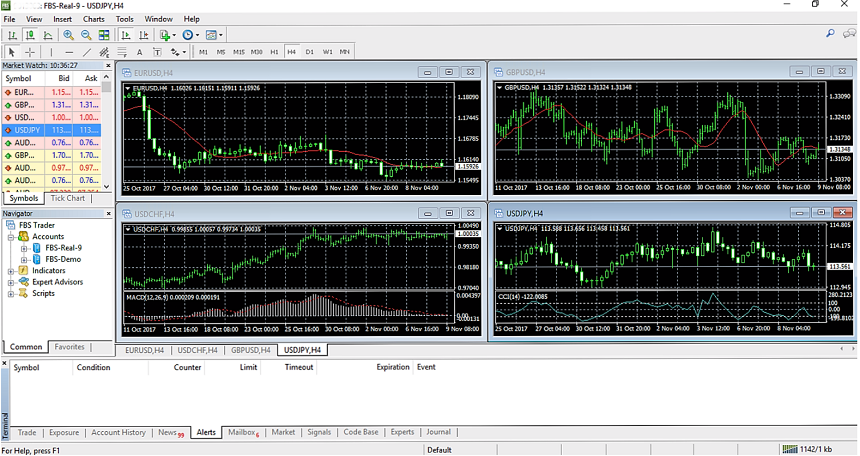
Task: Open the periods dropdown arrow
Action: [x=197, y=35]
